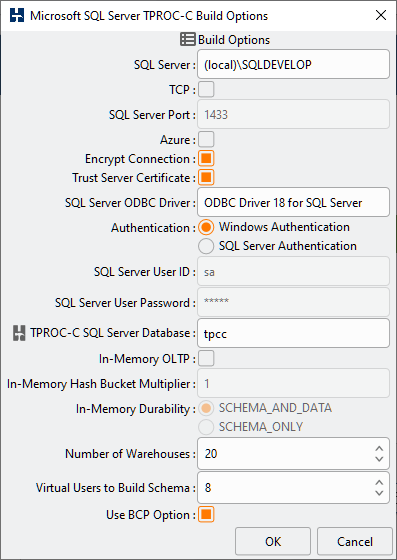Screen dimensions: 397x560
Task: Decrease the Number of Warehouses value
Action: (x=379, y=459)
